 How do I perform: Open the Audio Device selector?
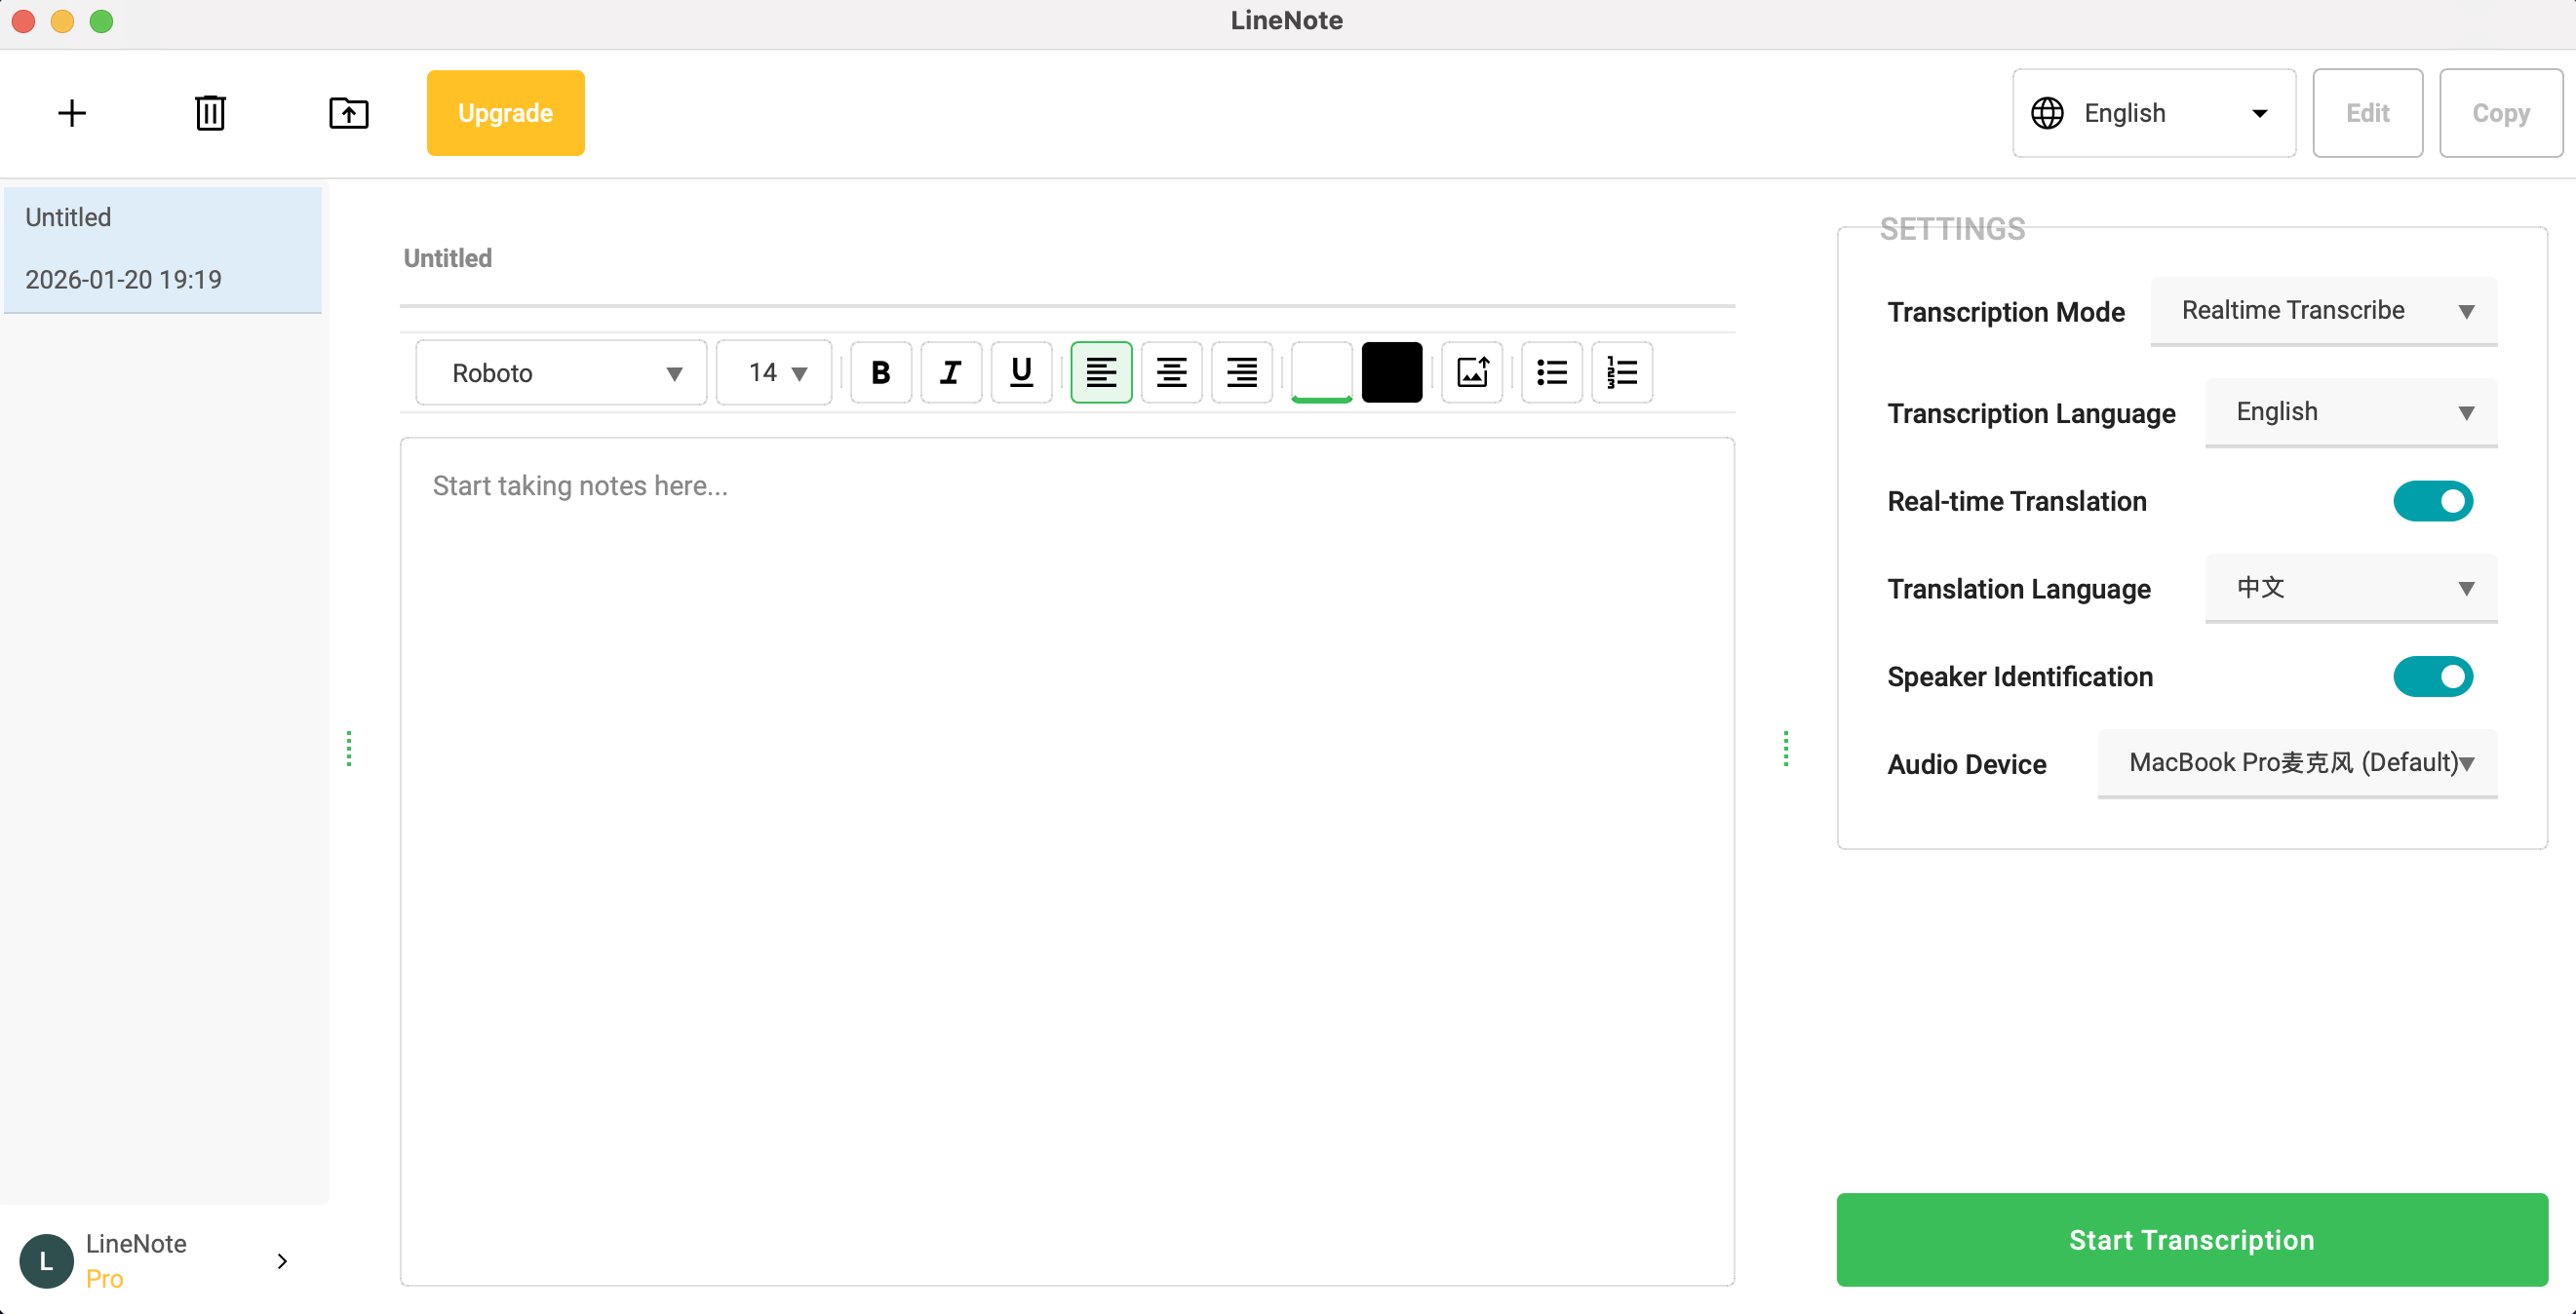pos(2297,763)
